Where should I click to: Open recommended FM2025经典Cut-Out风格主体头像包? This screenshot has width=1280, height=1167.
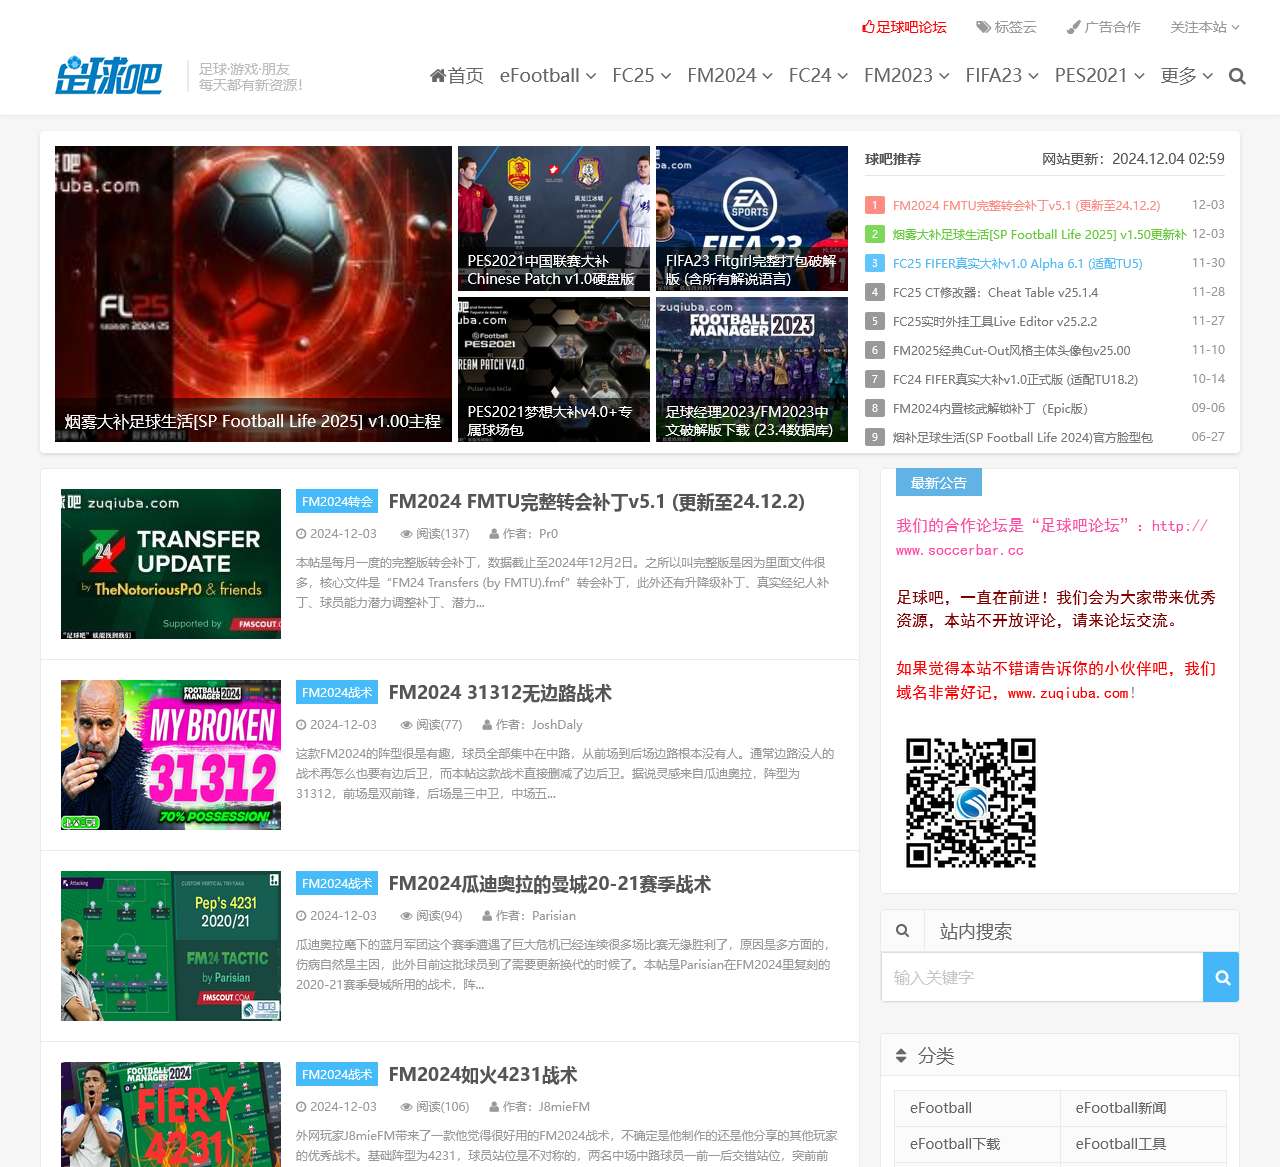[x=1011, y=350]
